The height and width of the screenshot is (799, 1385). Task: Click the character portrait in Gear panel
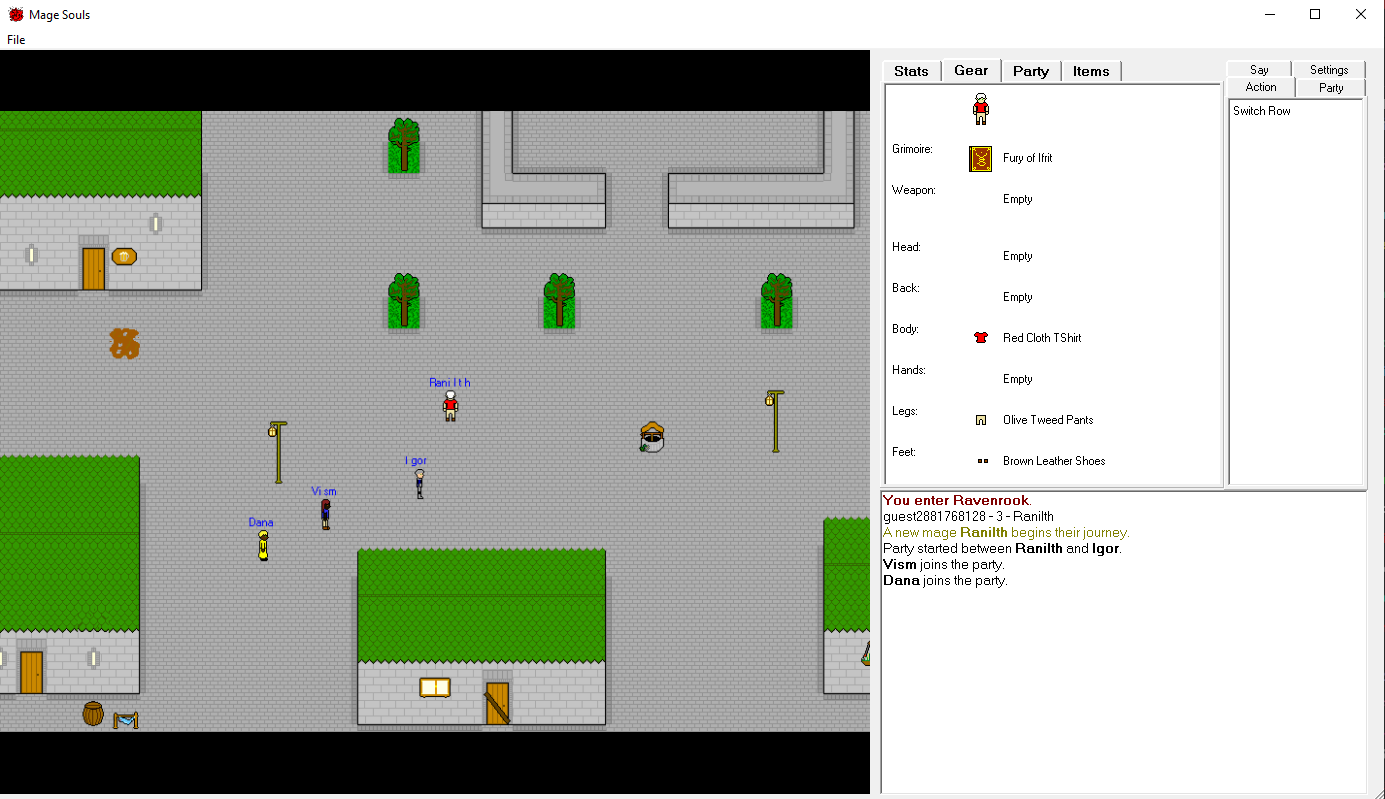coord(981,108)
